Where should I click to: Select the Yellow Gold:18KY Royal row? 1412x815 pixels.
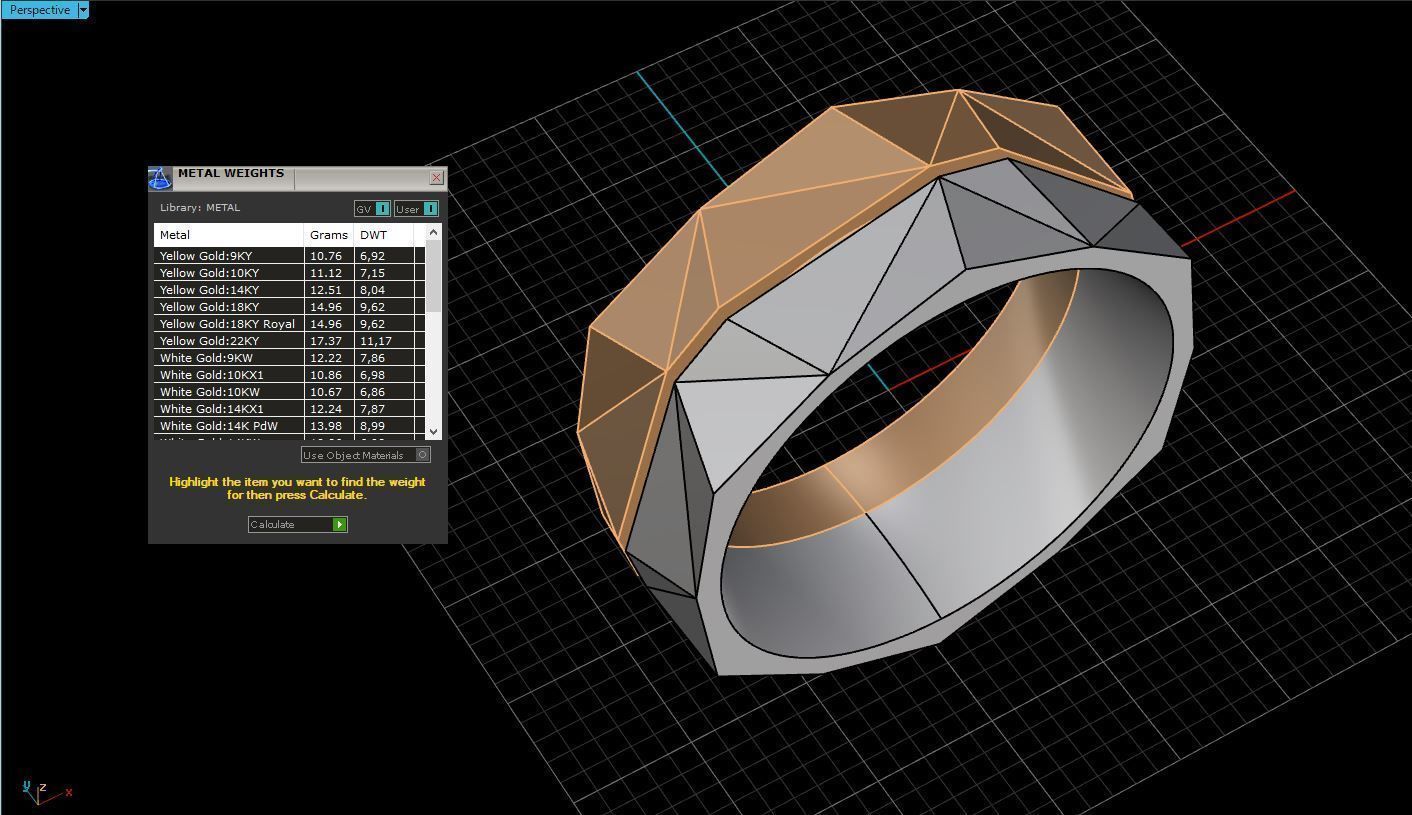click(289, 324)
